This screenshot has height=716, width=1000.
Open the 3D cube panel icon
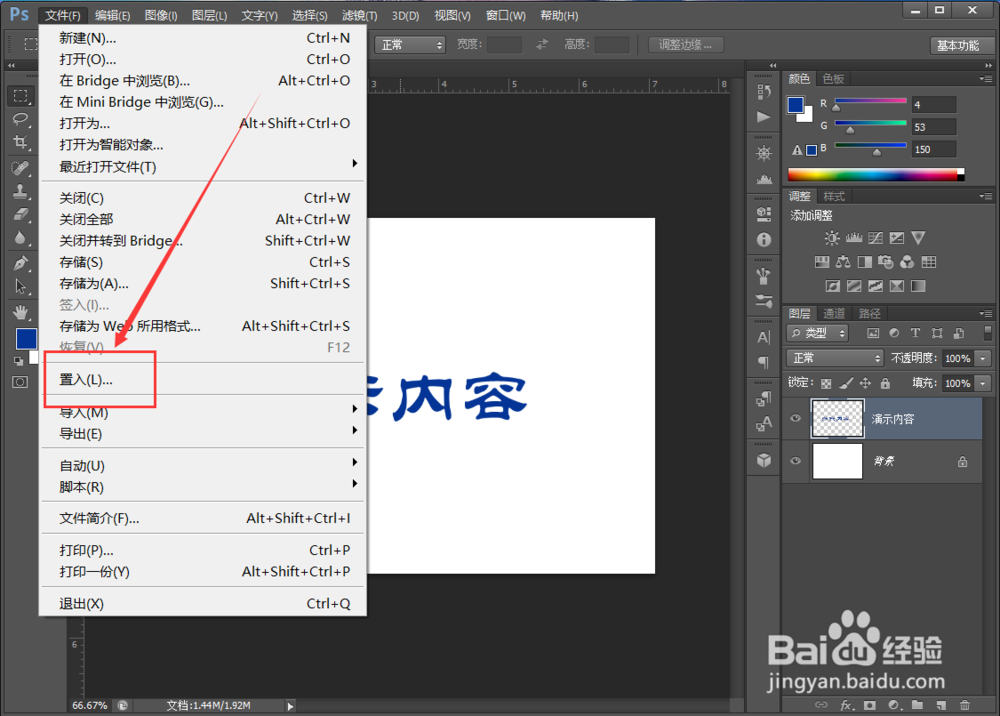[x=763, y=460]
